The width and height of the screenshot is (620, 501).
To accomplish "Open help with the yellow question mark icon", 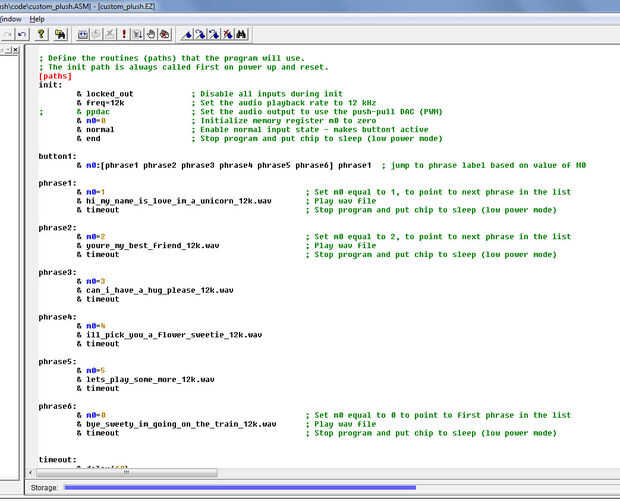I will (x=41, y=35).
